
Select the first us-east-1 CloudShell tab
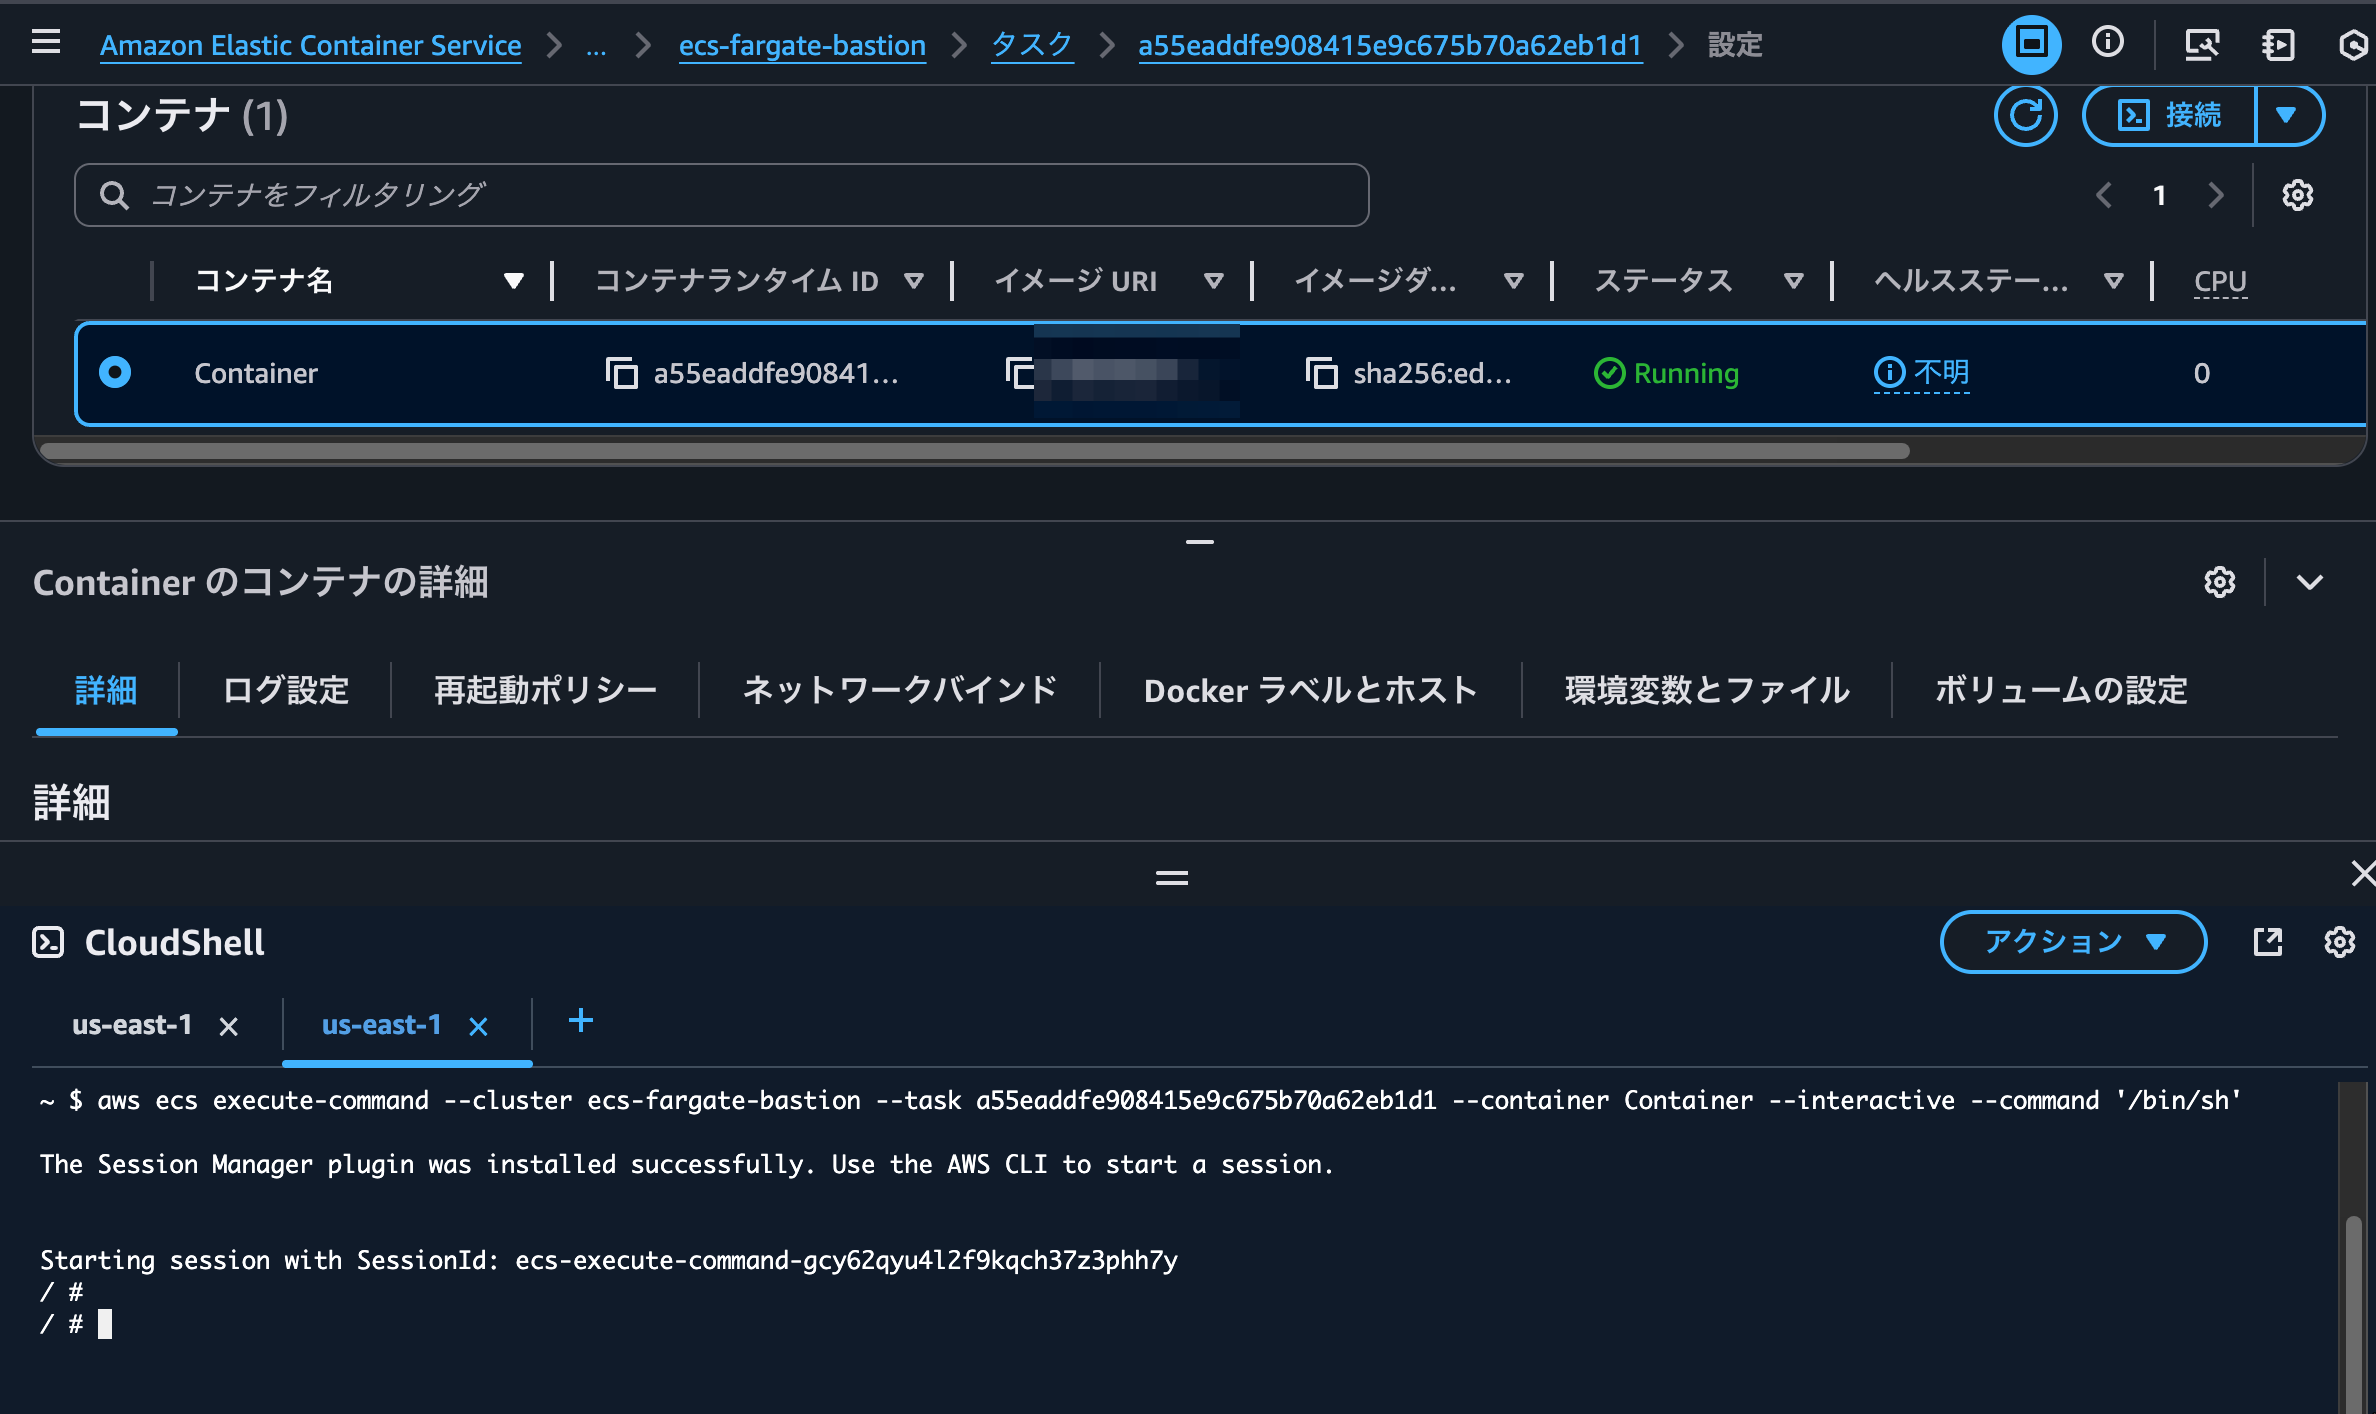(x=131, y=1025)
